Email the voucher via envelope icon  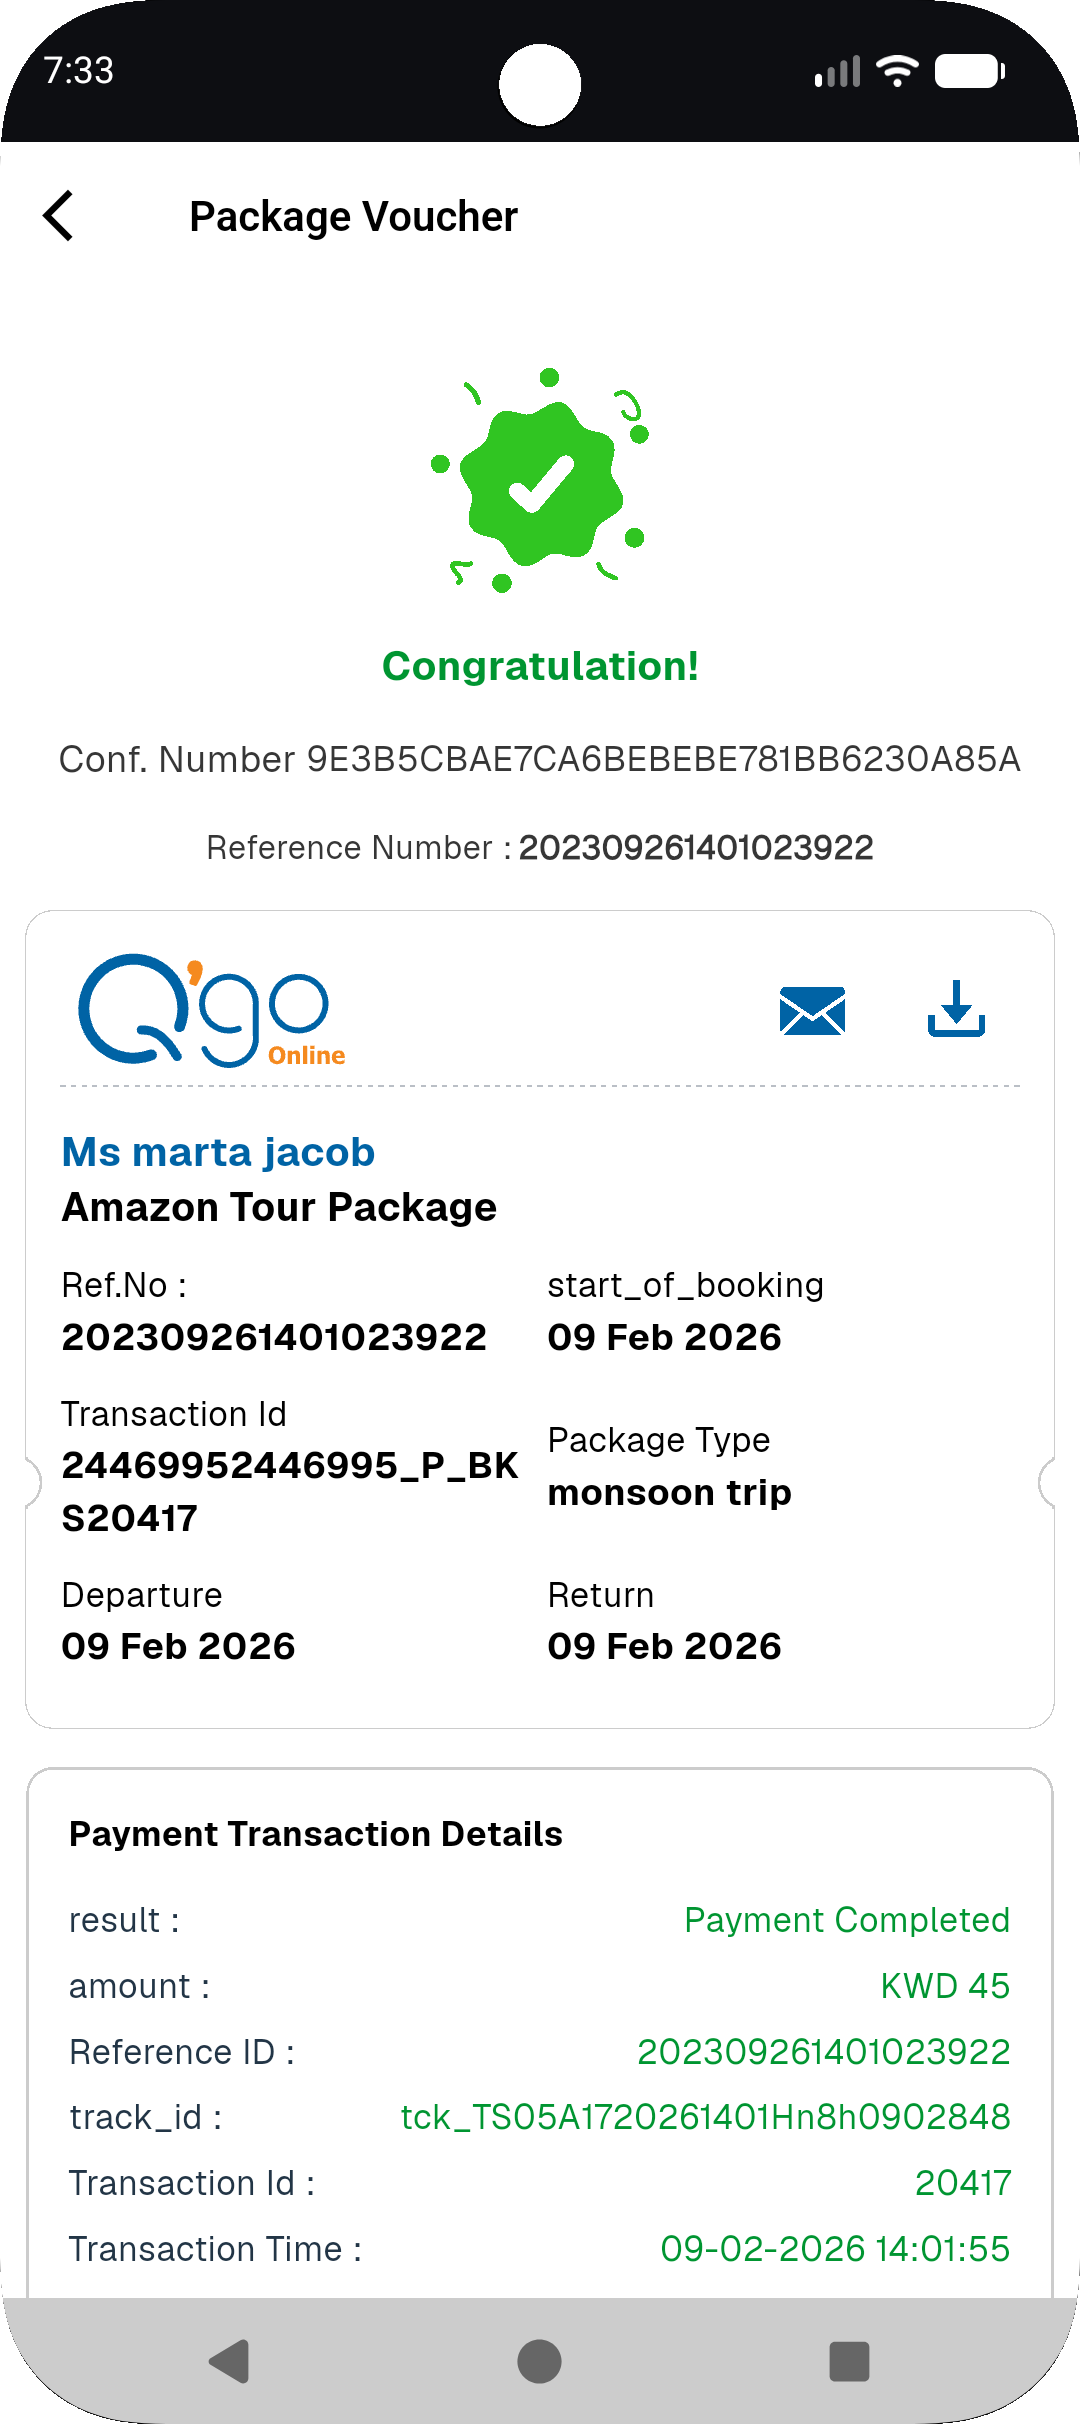pyautogui.click(x=812, y=1010)
